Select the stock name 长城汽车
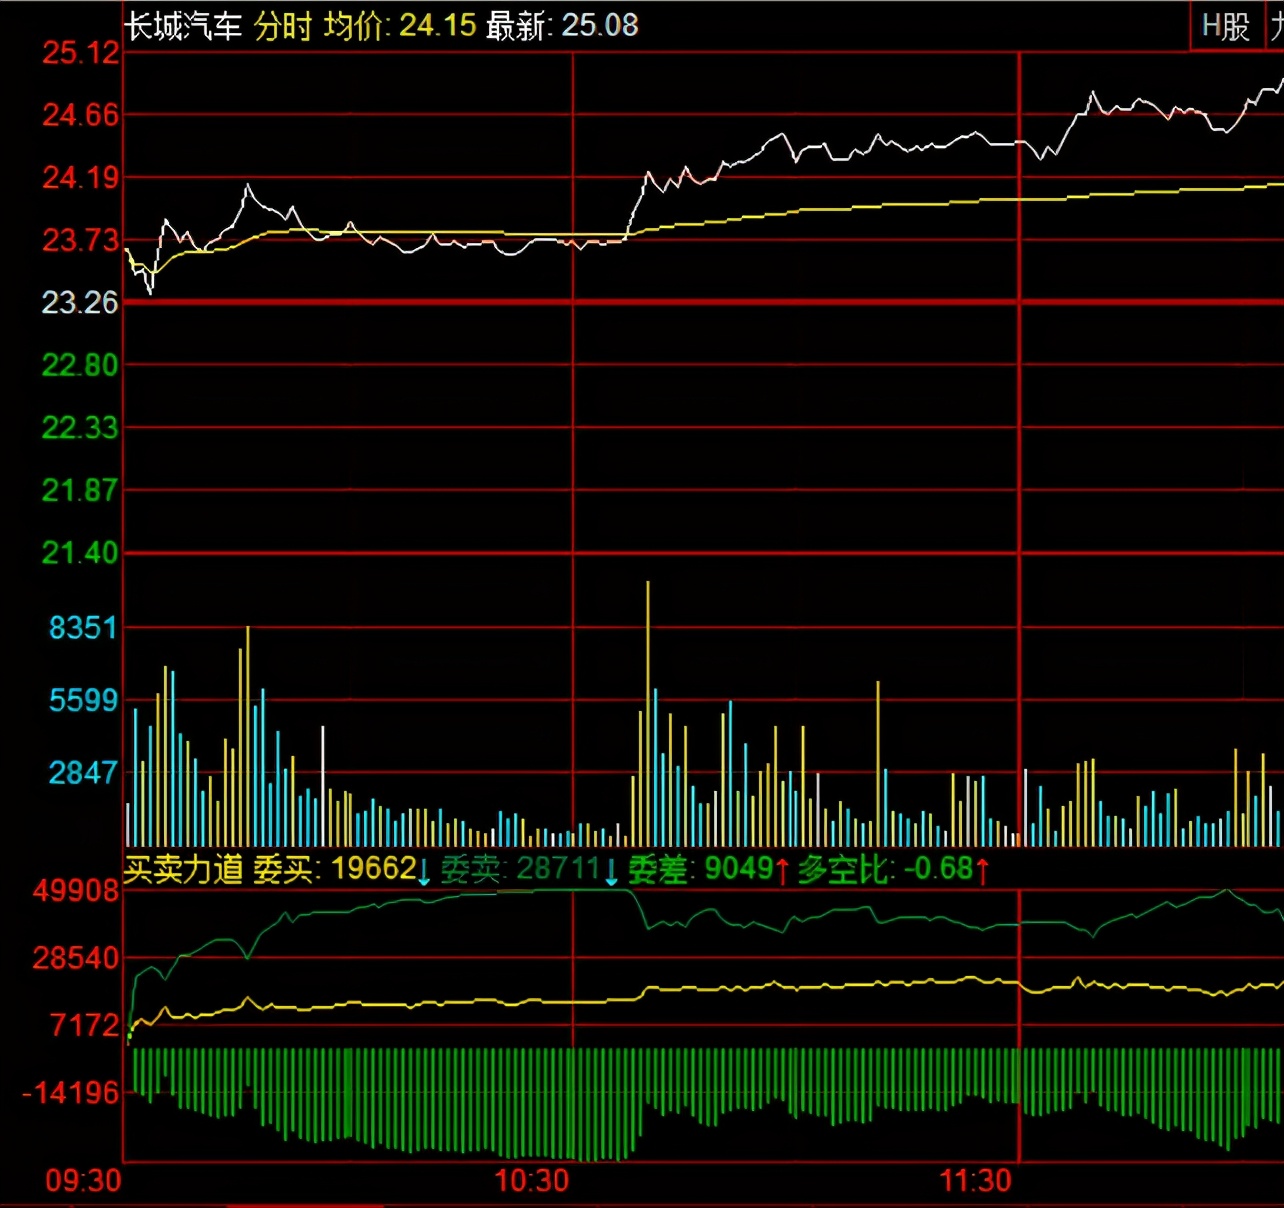 (x=183, y=26)
